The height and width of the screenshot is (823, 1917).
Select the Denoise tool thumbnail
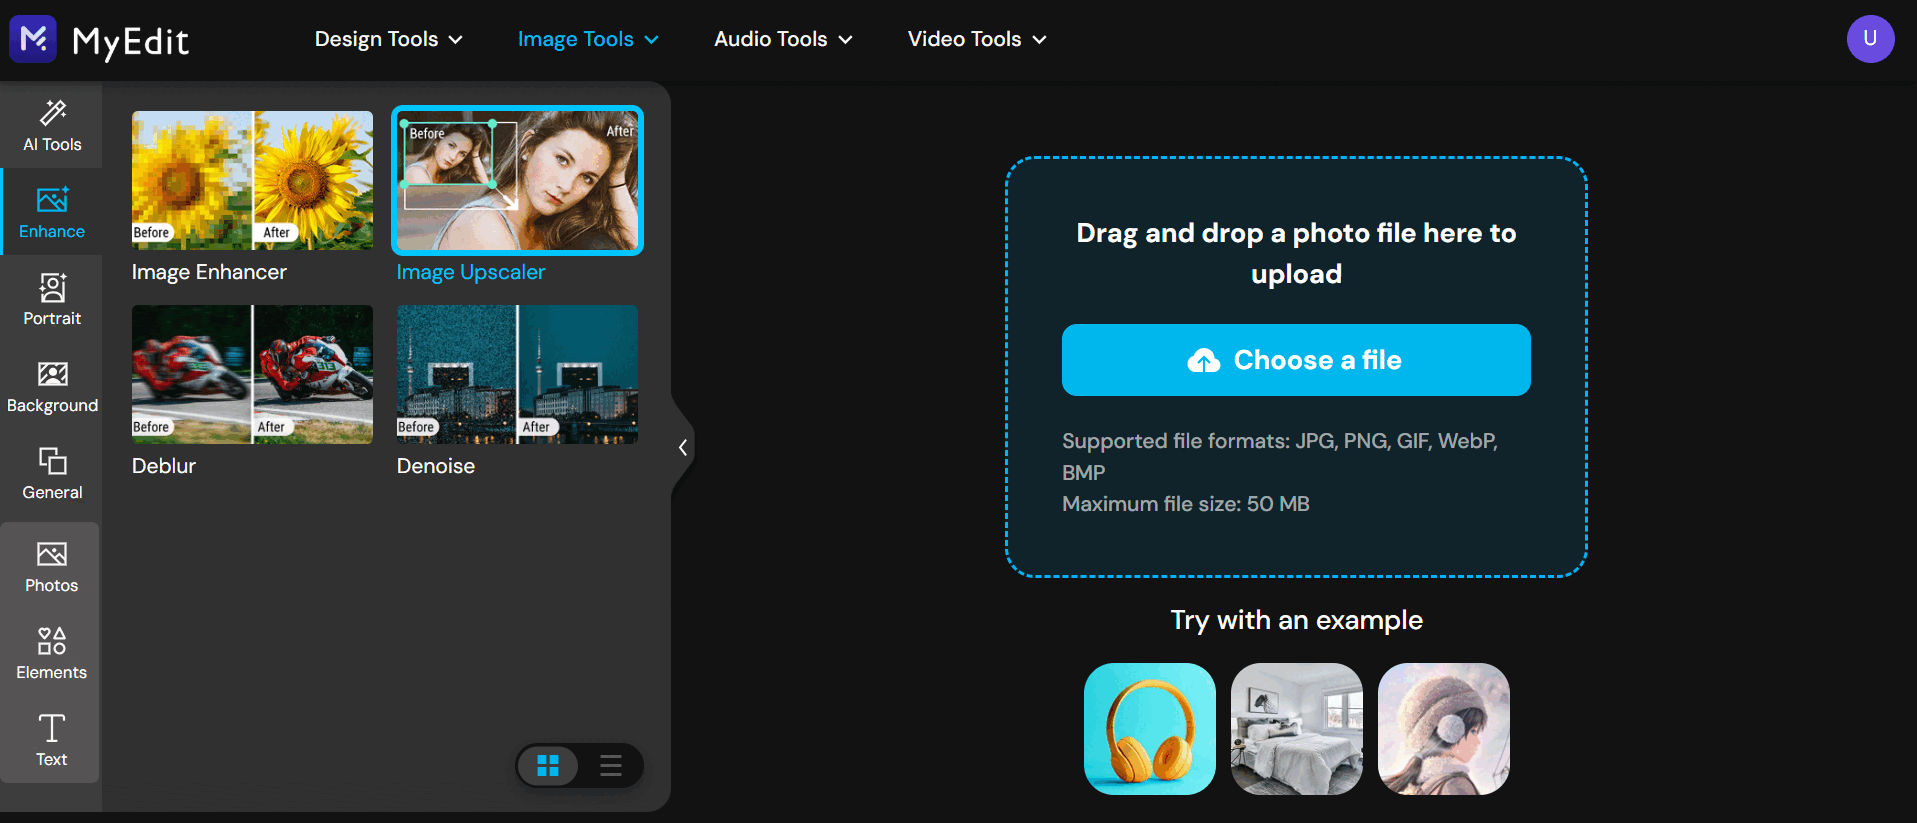(x=517, y=374)
